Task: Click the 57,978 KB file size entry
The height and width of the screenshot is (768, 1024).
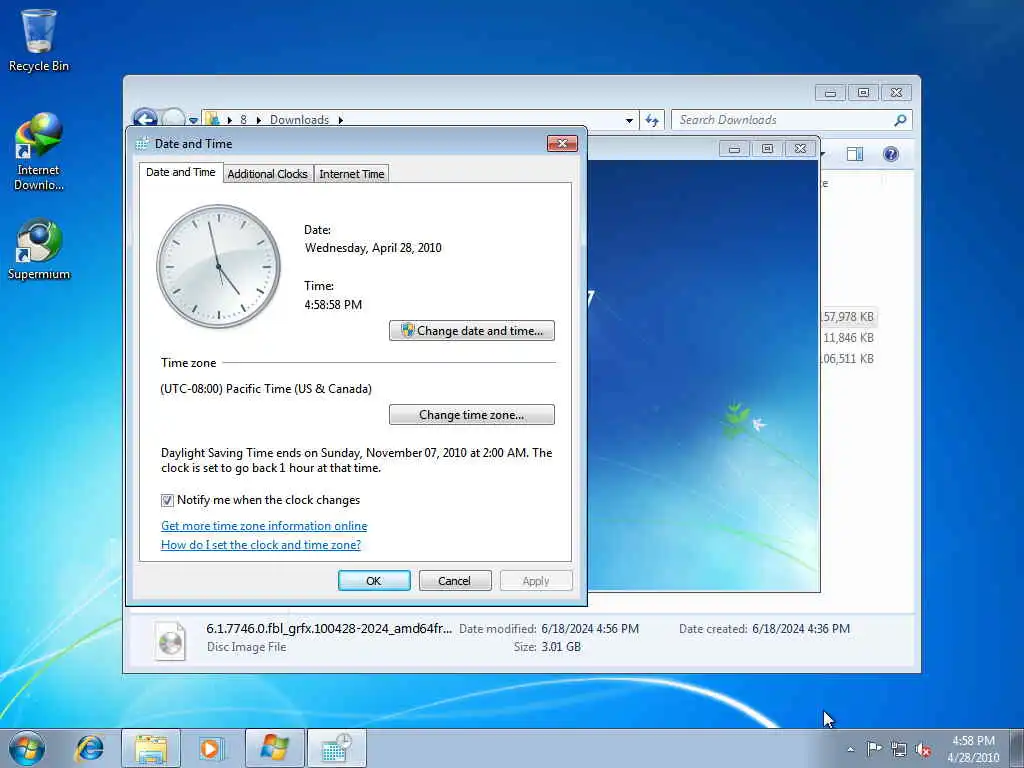Action: click(848, 317)
